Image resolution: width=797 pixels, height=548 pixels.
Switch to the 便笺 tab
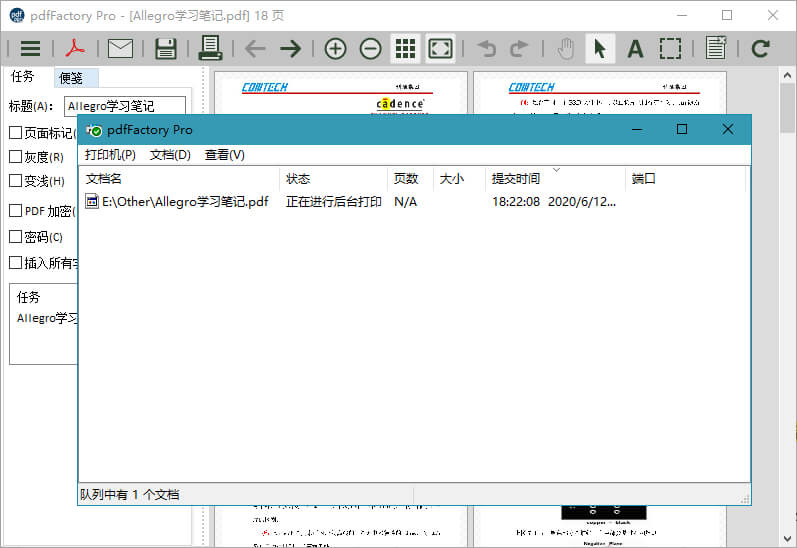(70, 77)
